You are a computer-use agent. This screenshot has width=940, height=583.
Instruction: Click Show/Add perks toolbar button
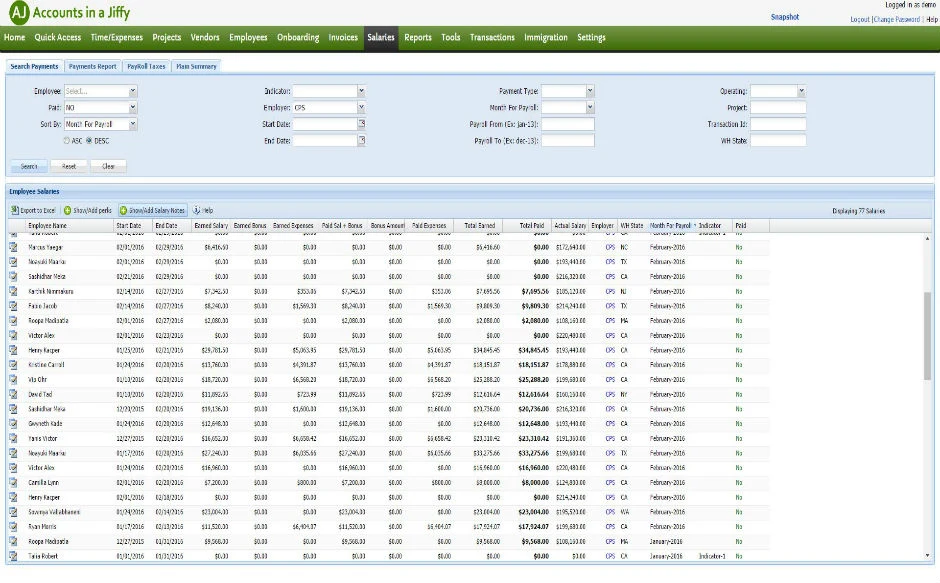tap(88, 211)
